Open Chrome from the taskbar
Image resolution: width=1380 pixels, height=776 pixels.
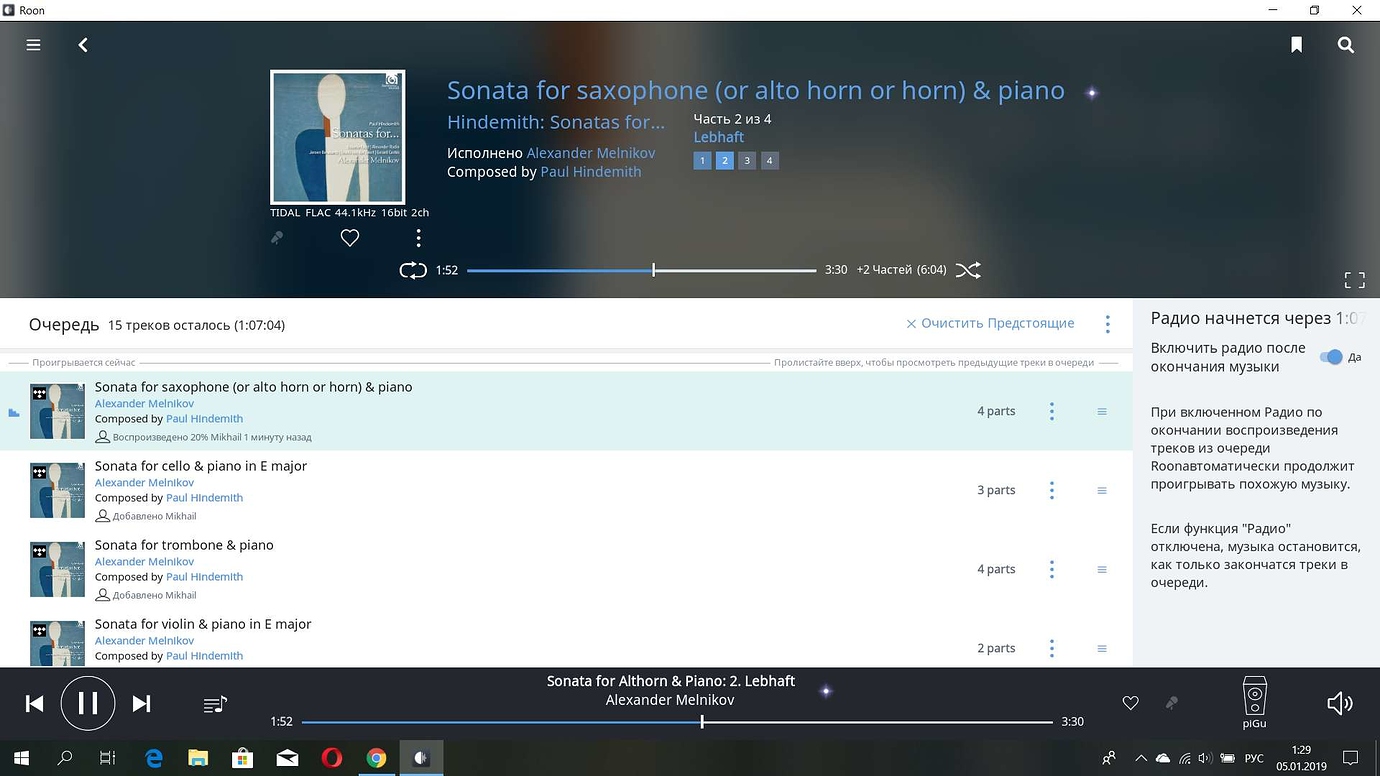point(376,758)
